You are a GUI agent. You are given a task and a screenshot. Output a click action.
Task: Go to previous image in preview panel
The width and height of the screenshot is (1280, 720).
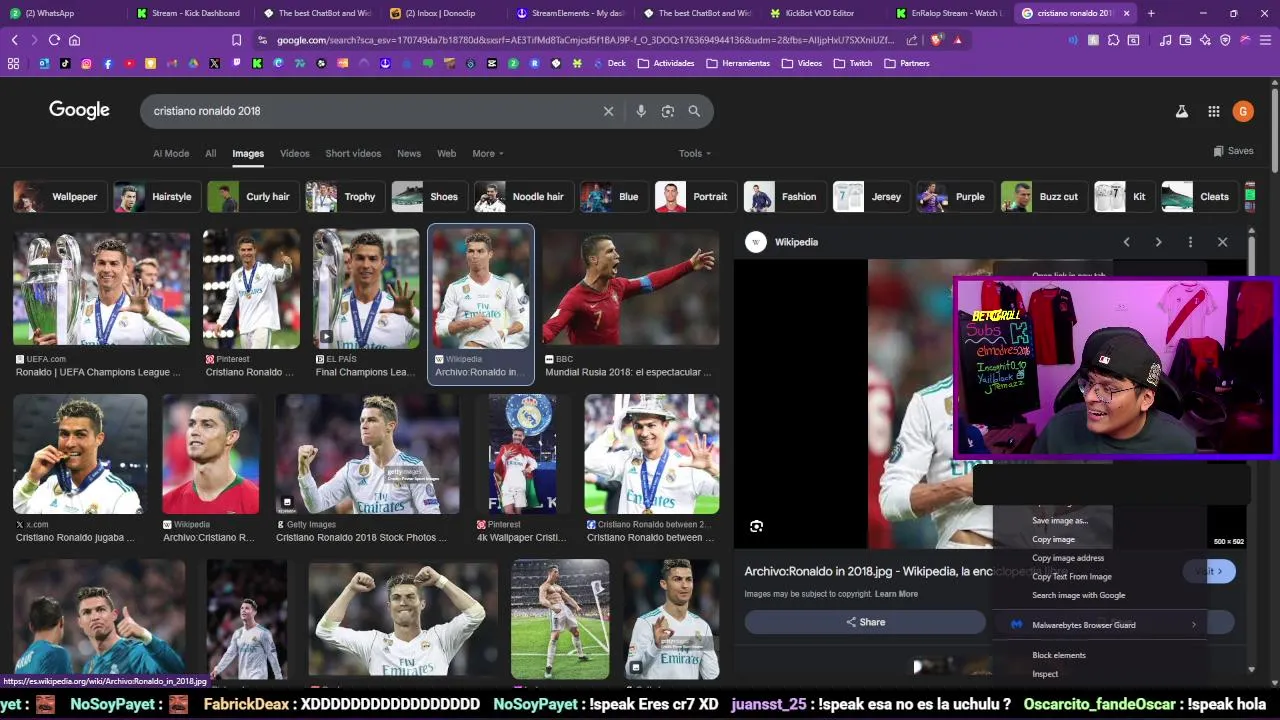tap(1127, 242)
